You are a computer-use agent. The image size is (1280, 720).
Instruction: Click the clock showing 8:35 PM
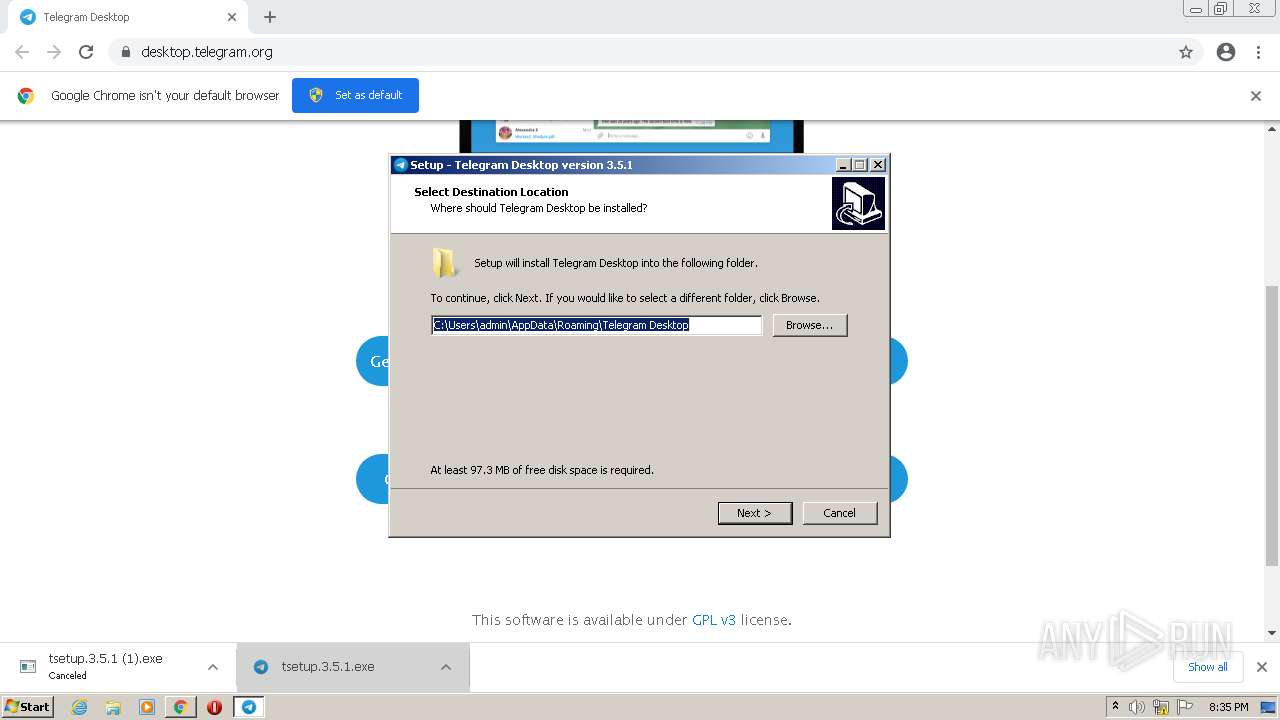pyautogui.click(x=1228, y=707)
